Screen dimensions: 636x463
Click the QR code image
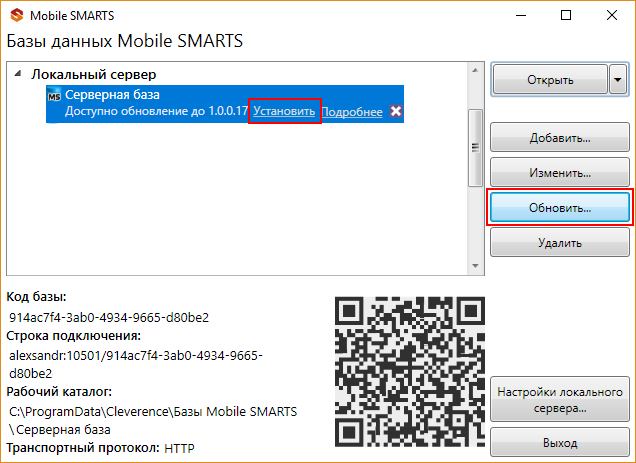coord(410,372)
